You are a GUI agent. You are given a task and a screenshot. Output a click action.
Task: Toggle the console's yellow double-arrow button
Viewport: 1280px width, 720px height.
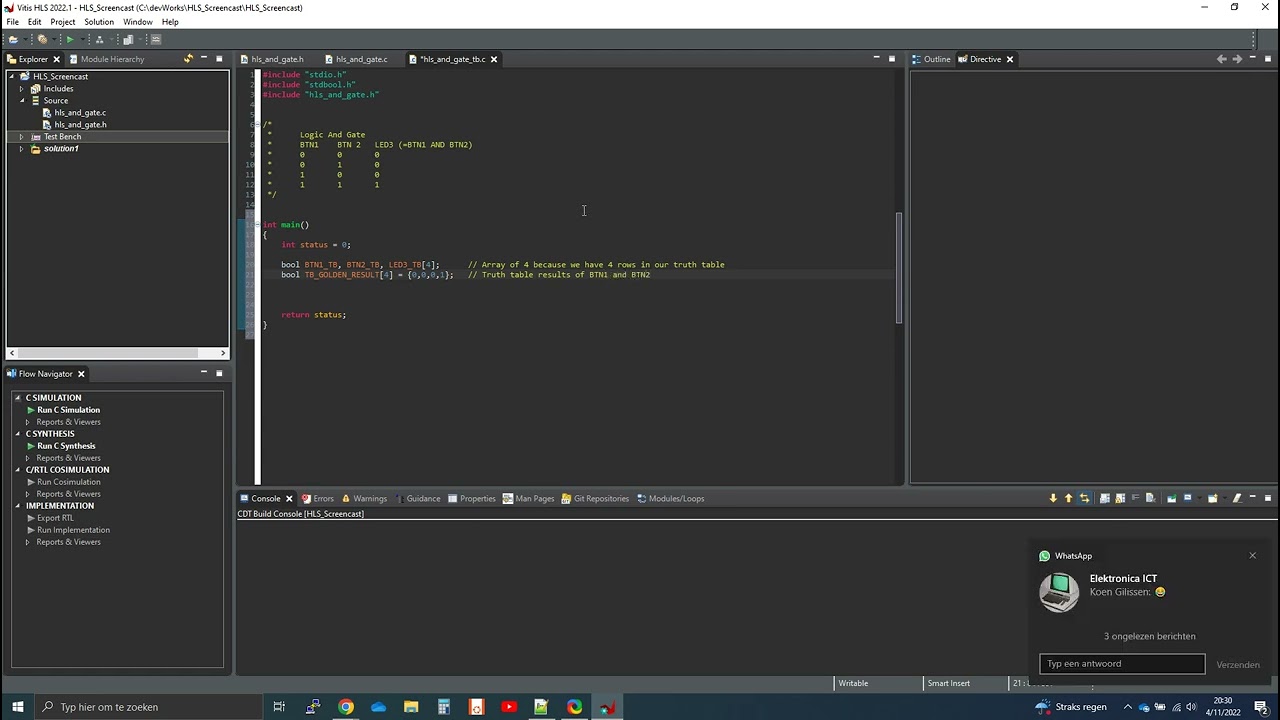pyautogui.click(x=1084, y=498)
